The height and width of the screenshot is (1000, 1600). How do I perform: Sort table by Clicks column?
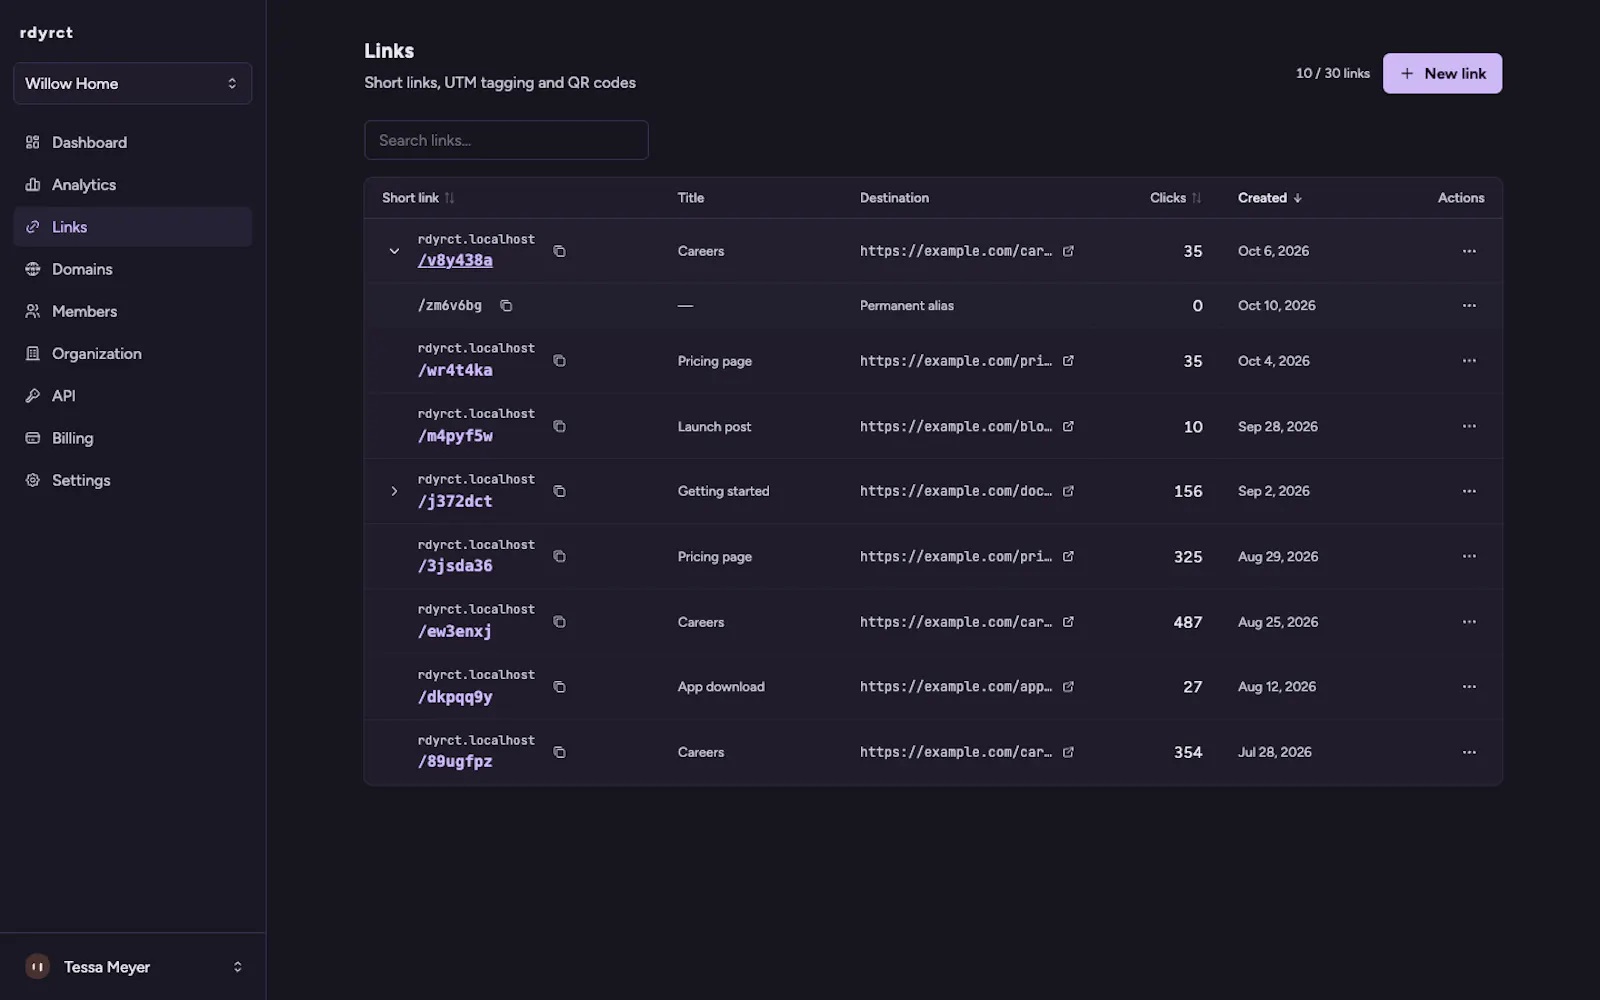pos(1175,198)
